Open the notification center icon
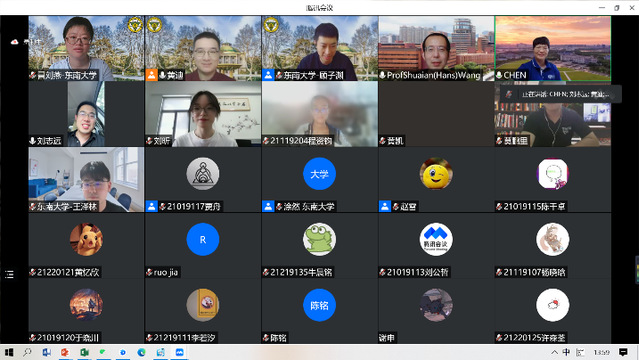The image size is (639, 360). (623, 352)
